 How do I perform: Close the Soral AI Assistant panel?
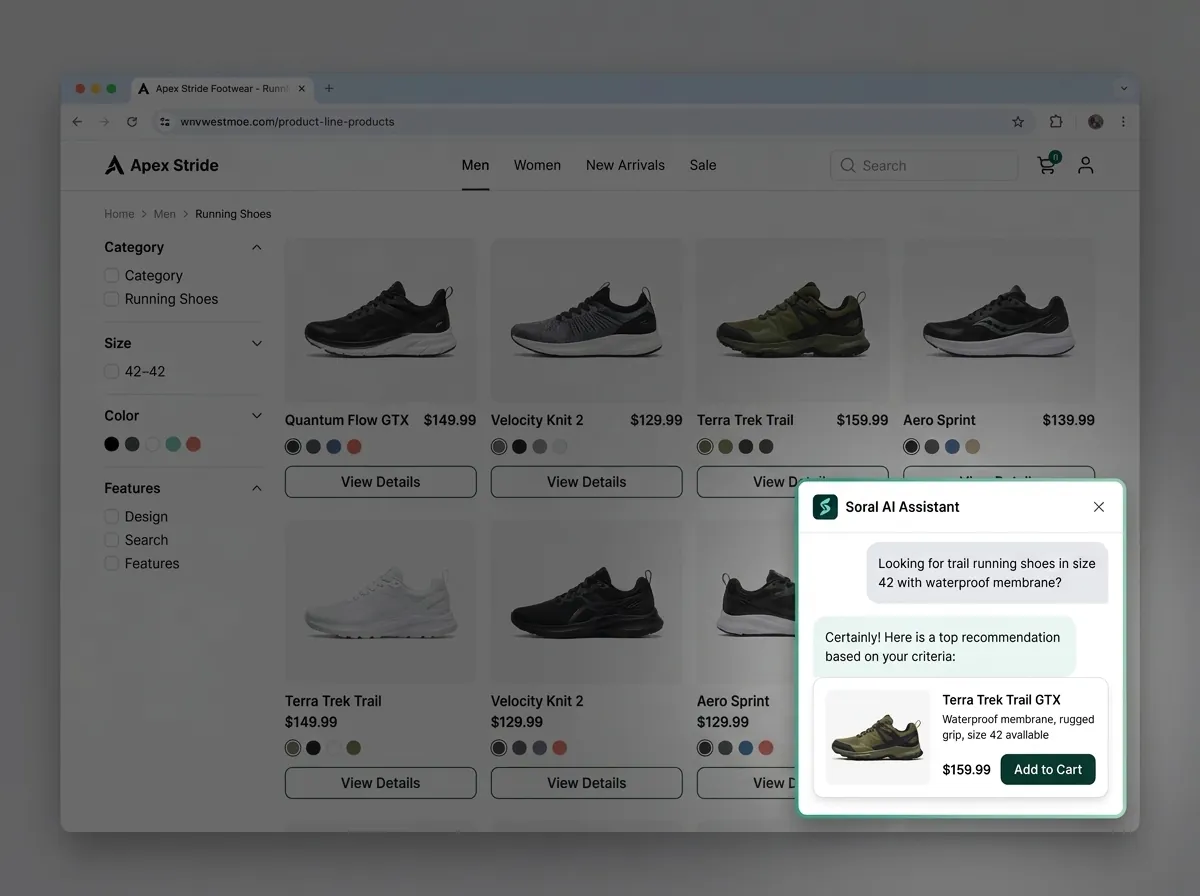pos(1099,507)
